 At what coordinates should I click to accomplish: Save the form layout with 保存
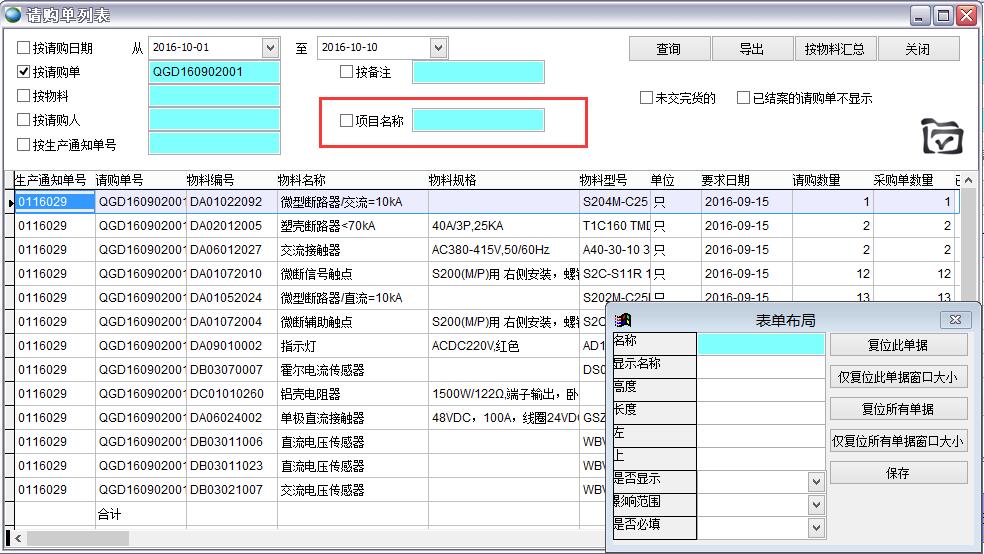[898, 473]
